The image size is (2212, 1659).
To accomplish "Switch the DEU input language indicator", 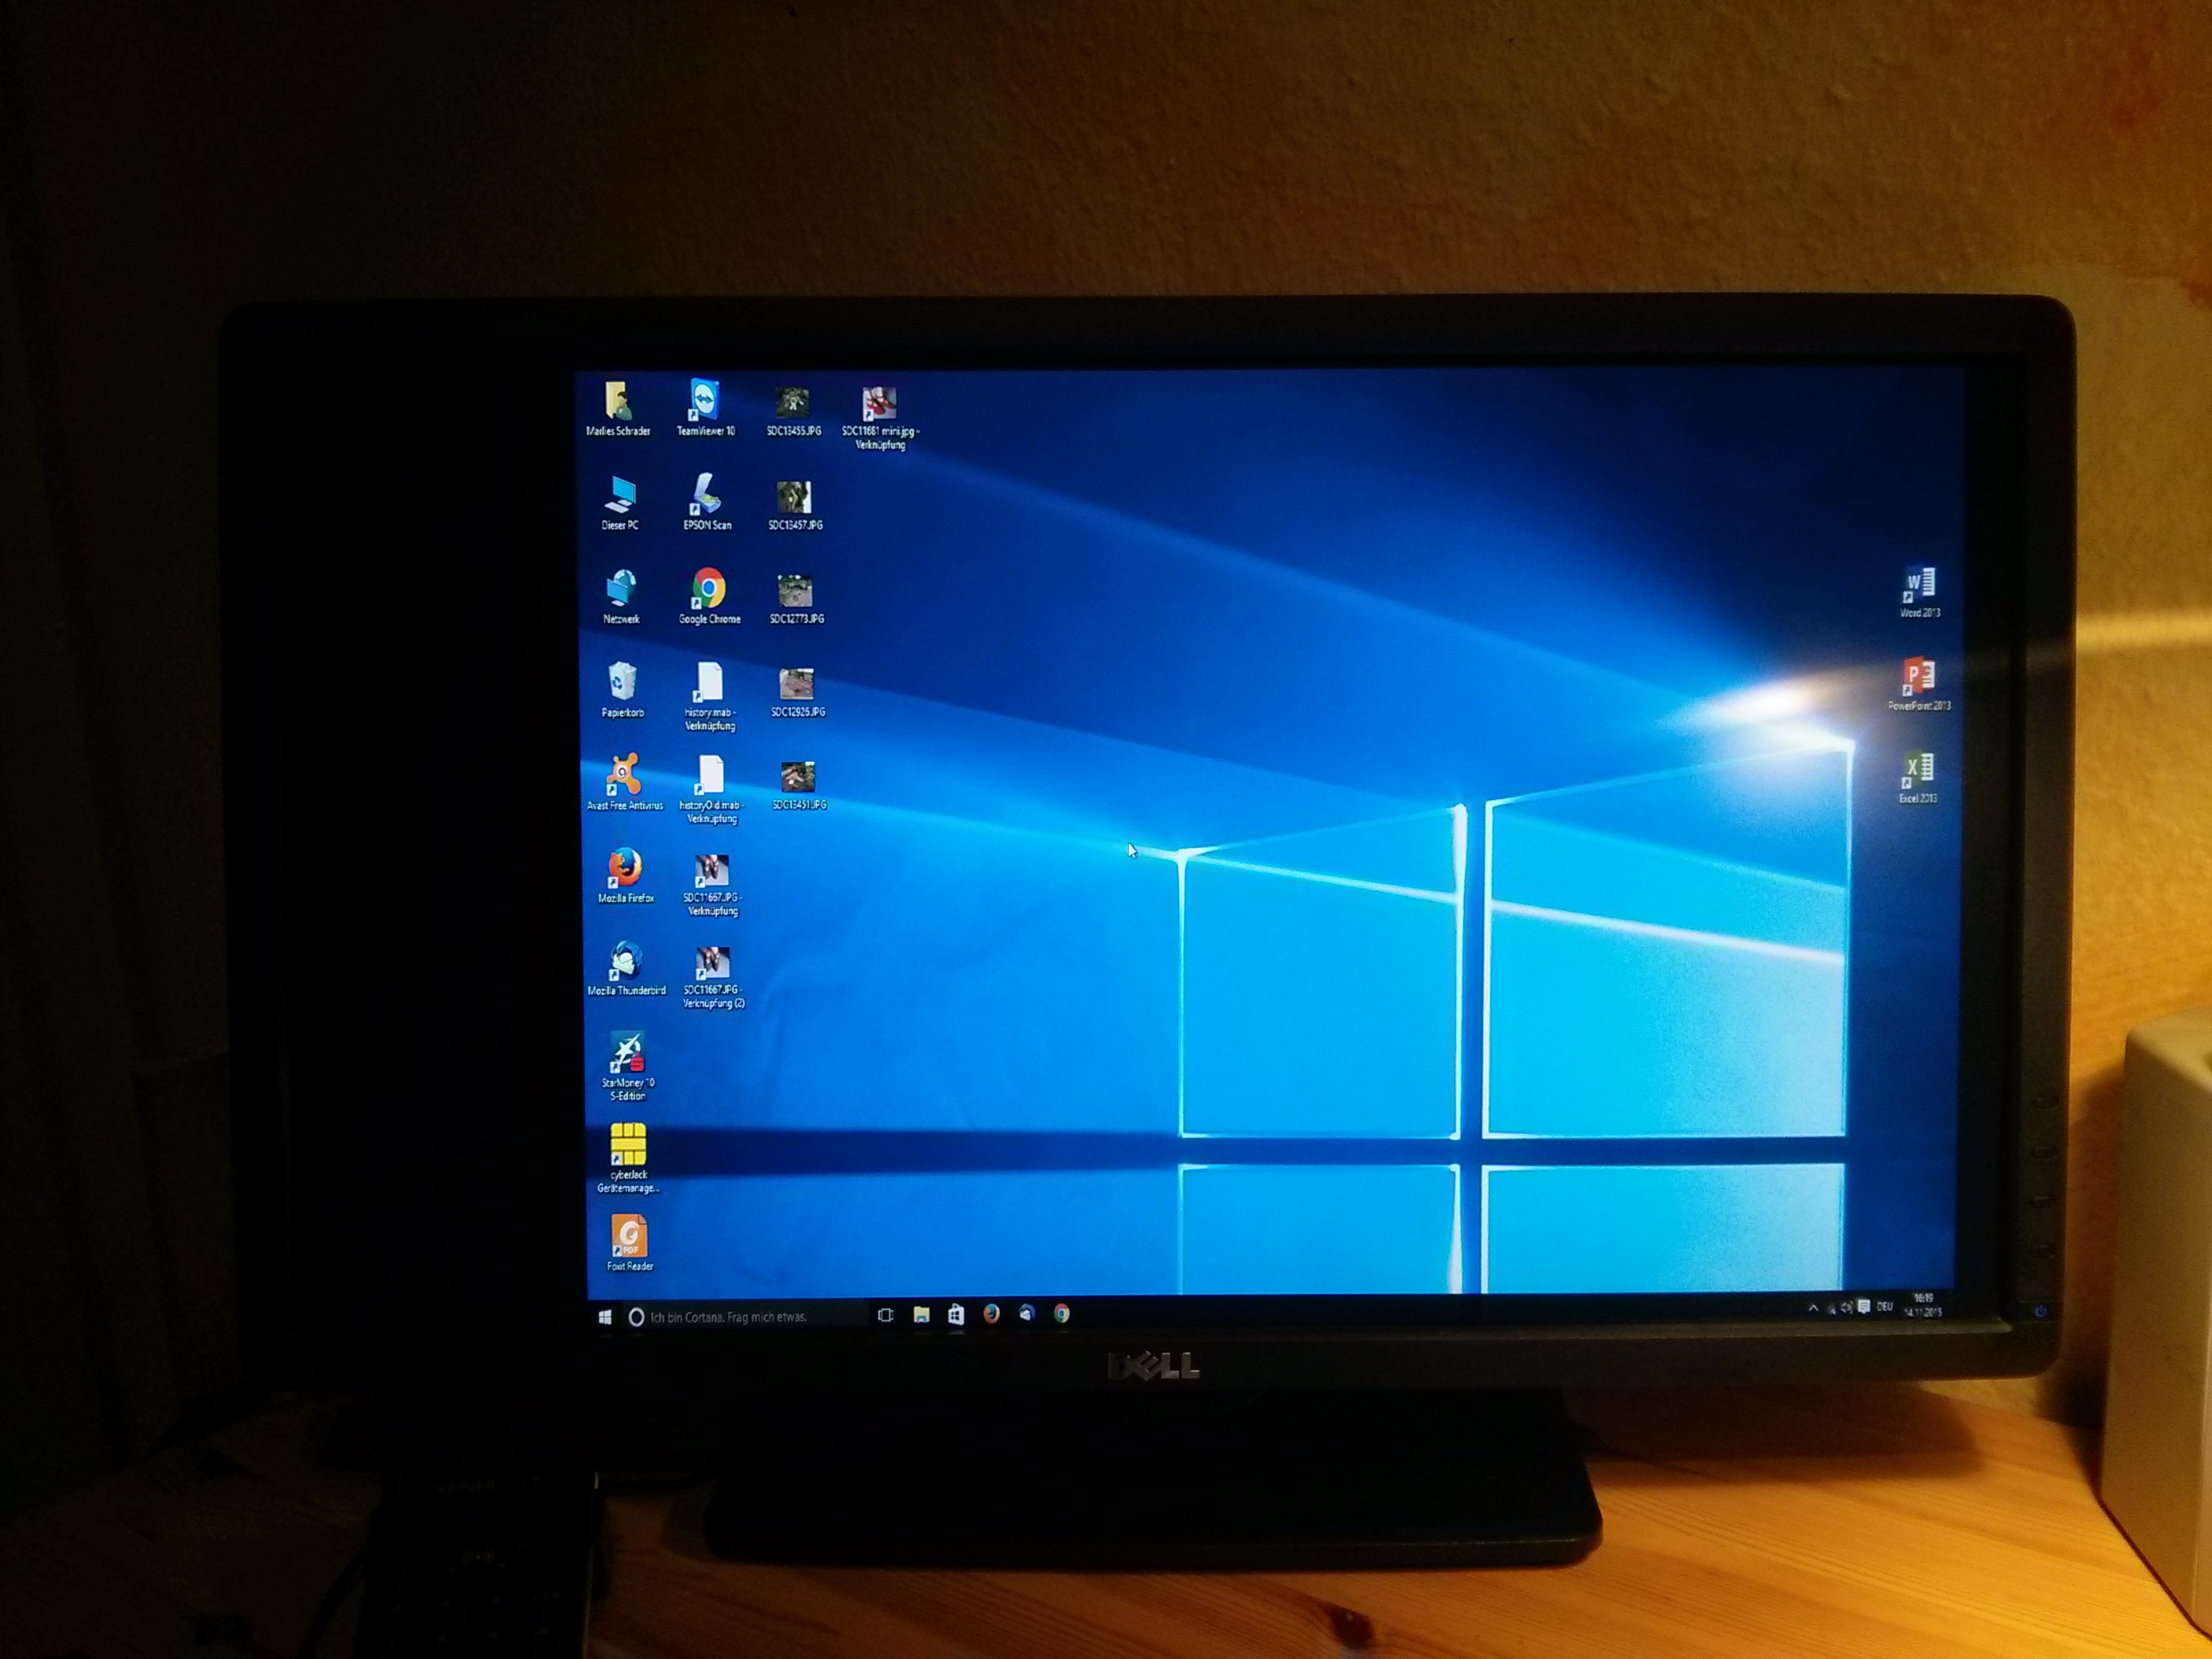I will 1885,1306.
